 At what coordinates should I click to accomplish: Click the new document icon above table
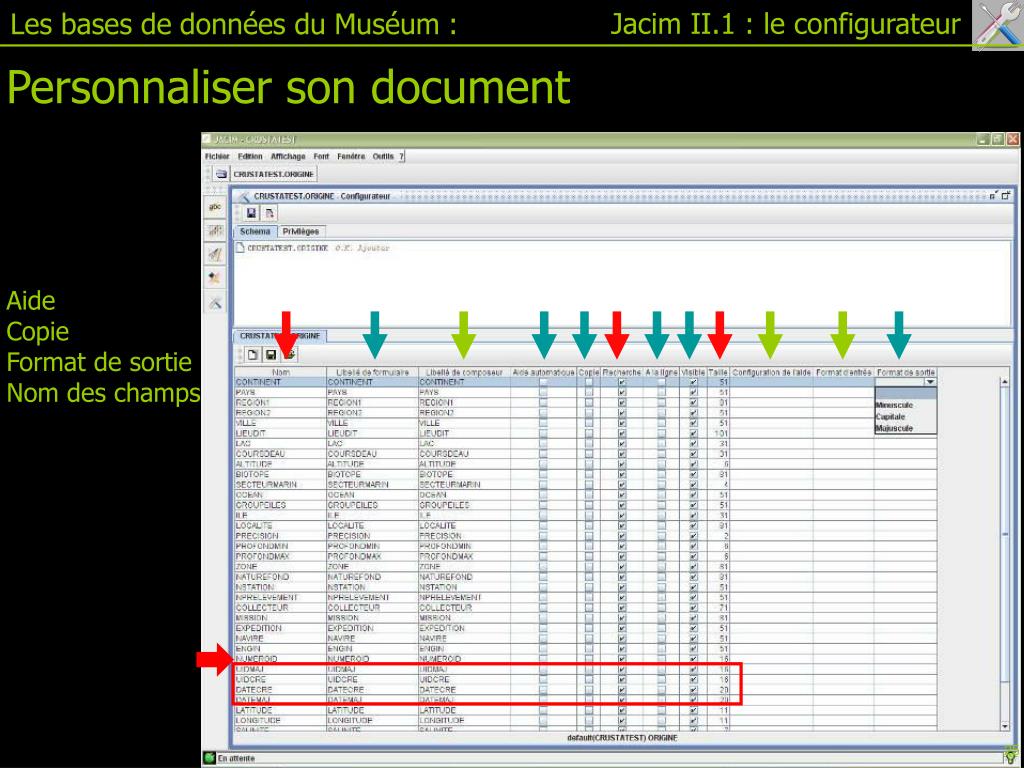(x=252, y=355)
